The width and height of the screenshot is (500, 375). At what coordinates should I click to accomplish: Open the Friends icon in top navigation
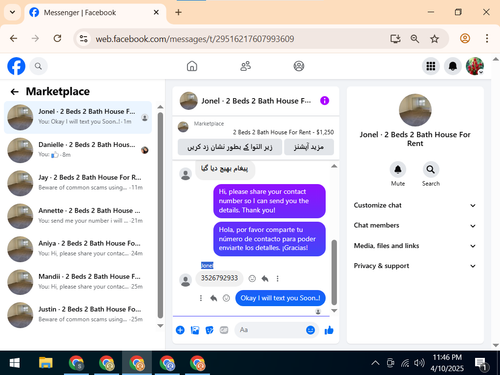coord(245,66)
